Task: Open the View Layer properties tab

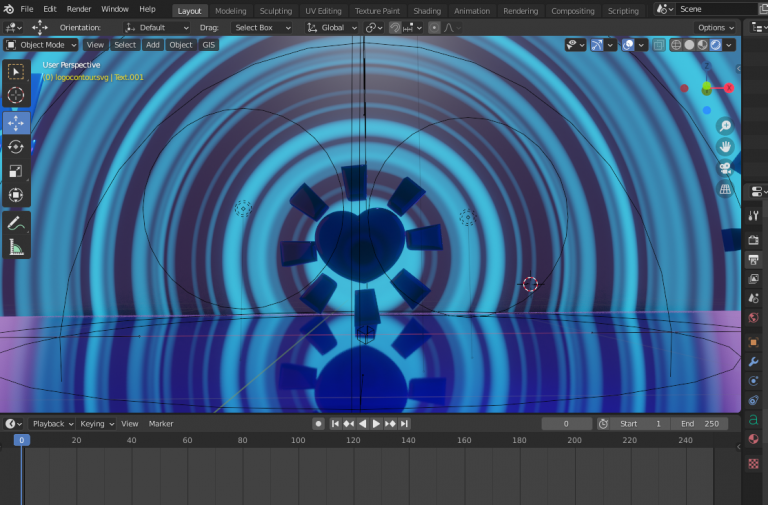Action: [x=753, y=279]
